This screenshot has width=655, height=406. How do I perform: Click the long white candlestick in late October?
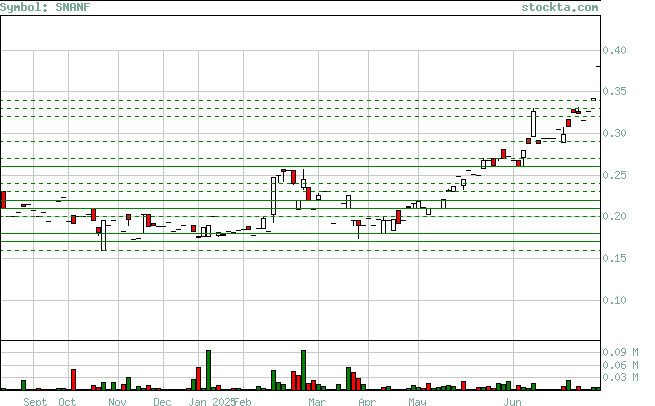104,236
